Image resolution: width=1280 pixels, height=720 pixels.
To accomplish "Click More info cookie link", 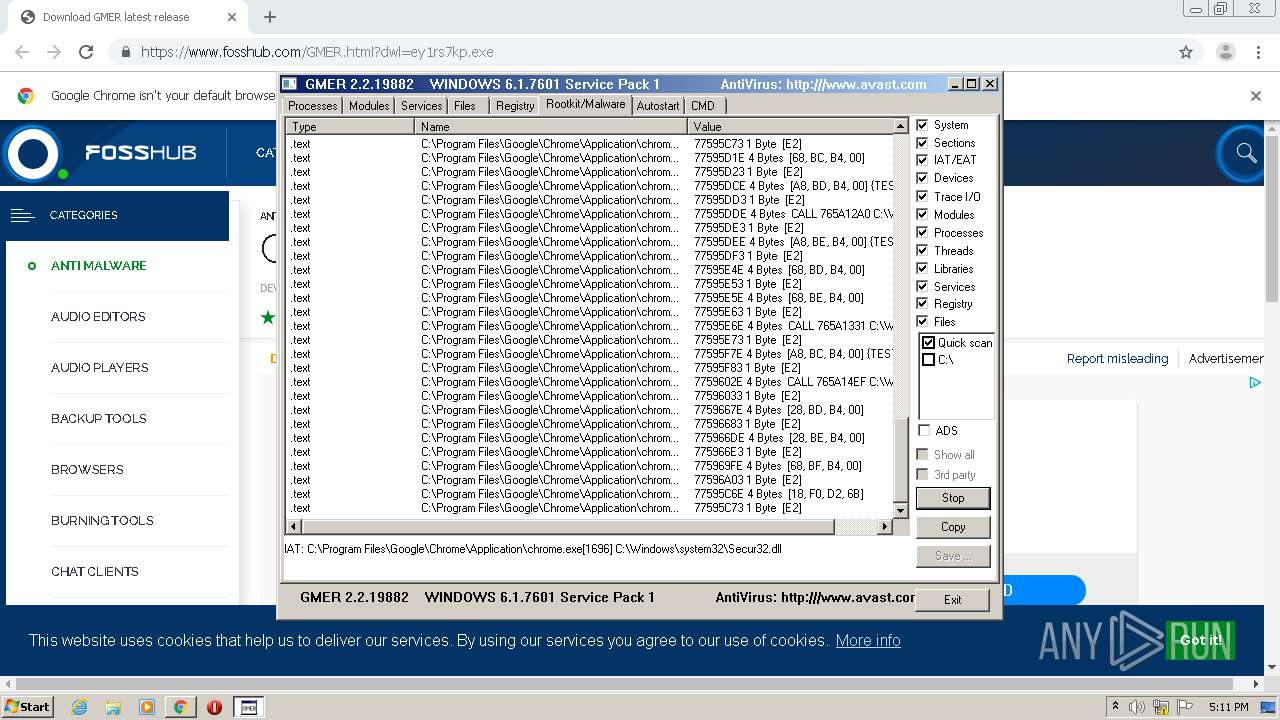I will (868, 640).
